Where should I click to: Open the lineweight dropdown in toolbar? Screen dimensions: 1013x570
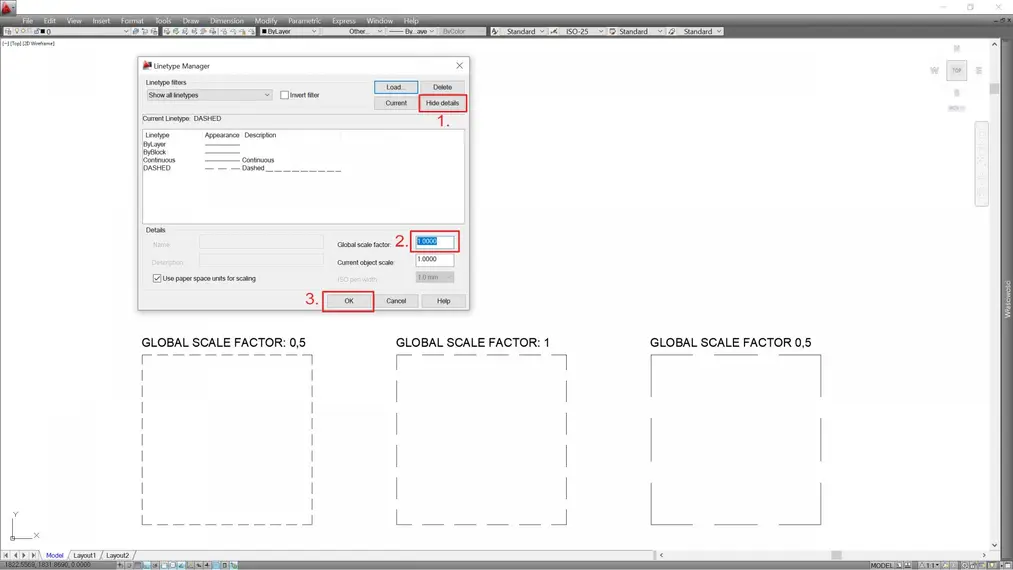(x=411, y=31)
